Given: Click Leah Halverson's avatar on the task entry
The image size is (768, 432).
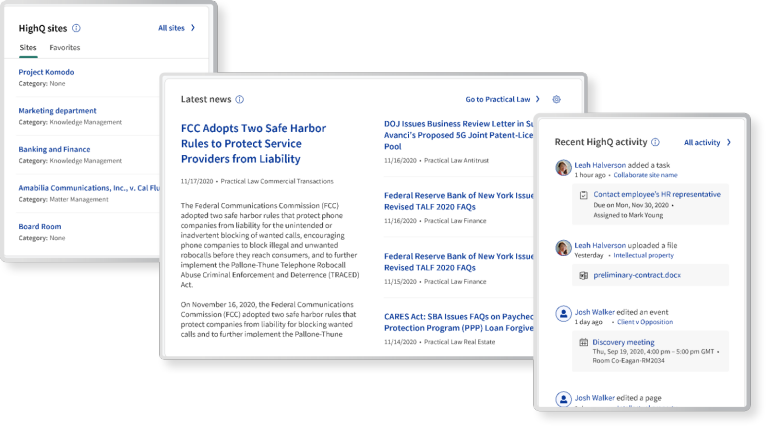Looking at the screenshot, I should [563, 166].
